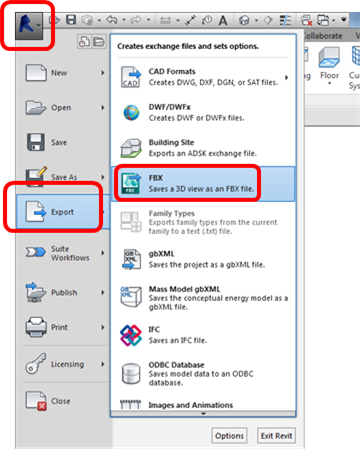This screenshot has height=449, width=360.
Task: Click the IFC colored diamond icon
Action: [131, 335]
